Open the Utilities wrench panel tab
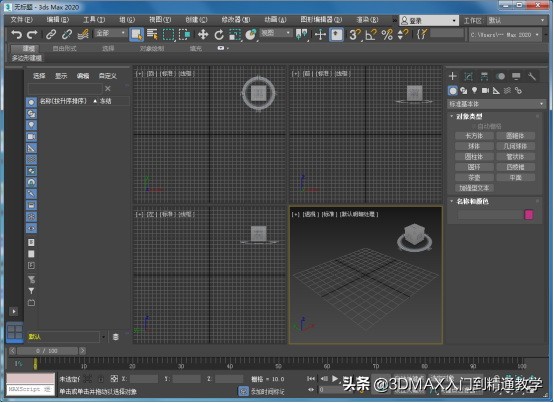Viewport: 554px width, 403px height. [532, 76]
